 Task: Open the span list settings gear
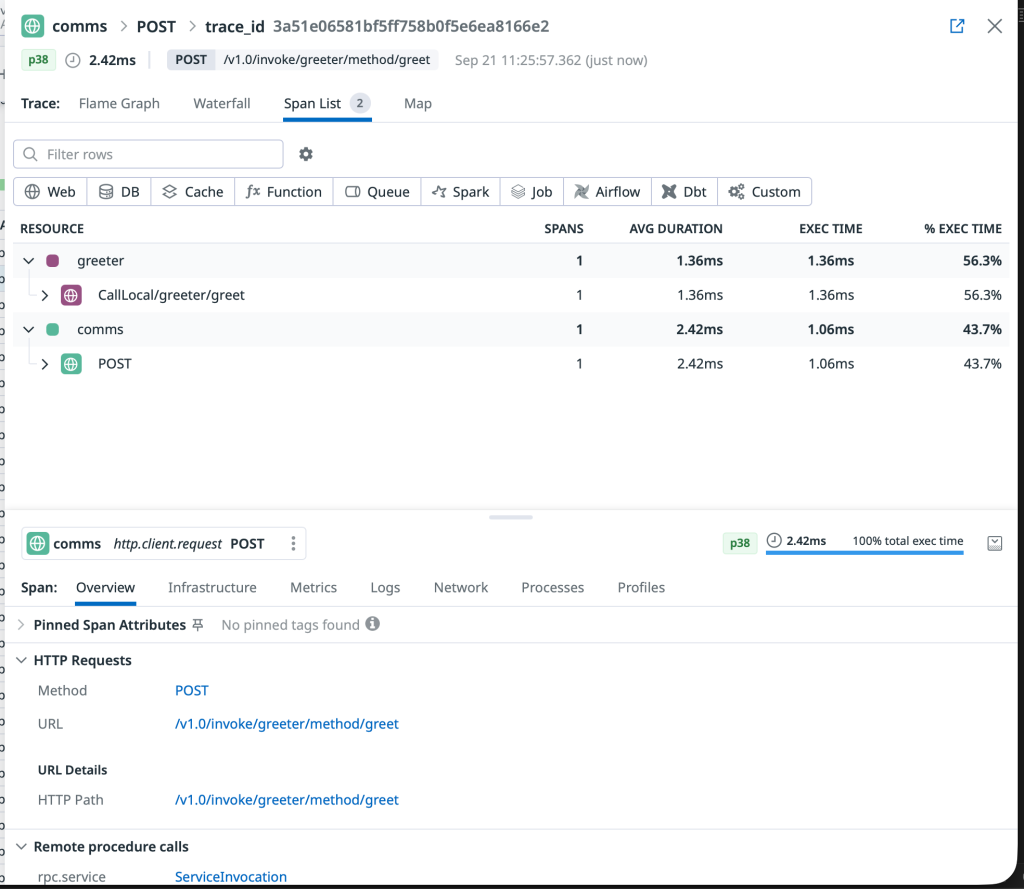click(305, 154)
